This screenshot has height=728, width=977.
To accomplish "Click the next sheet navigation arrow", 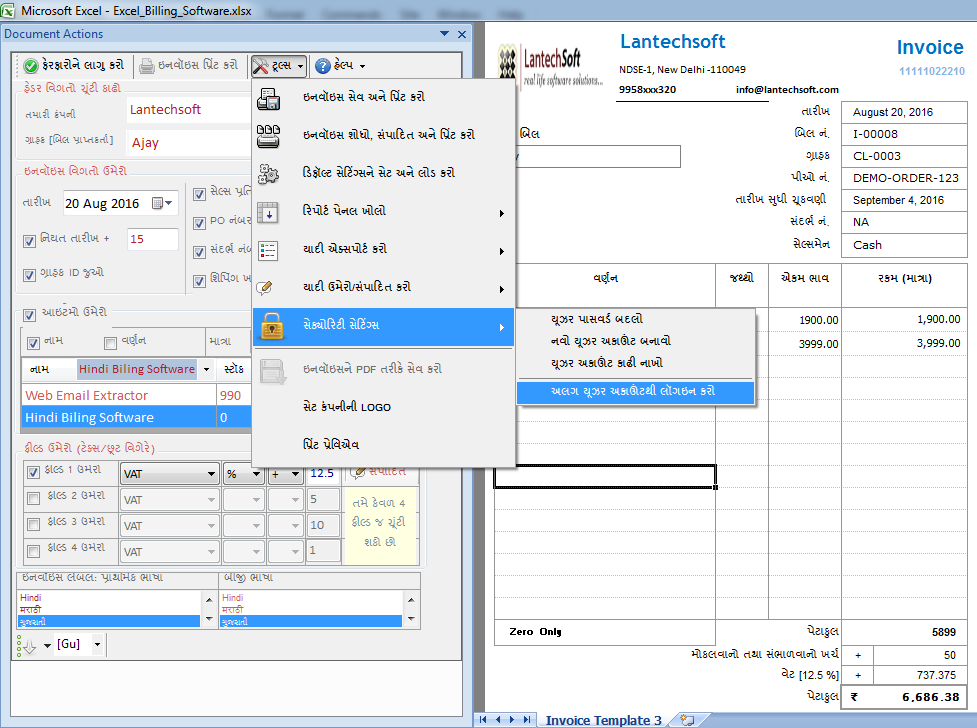I will coord(512,719).
